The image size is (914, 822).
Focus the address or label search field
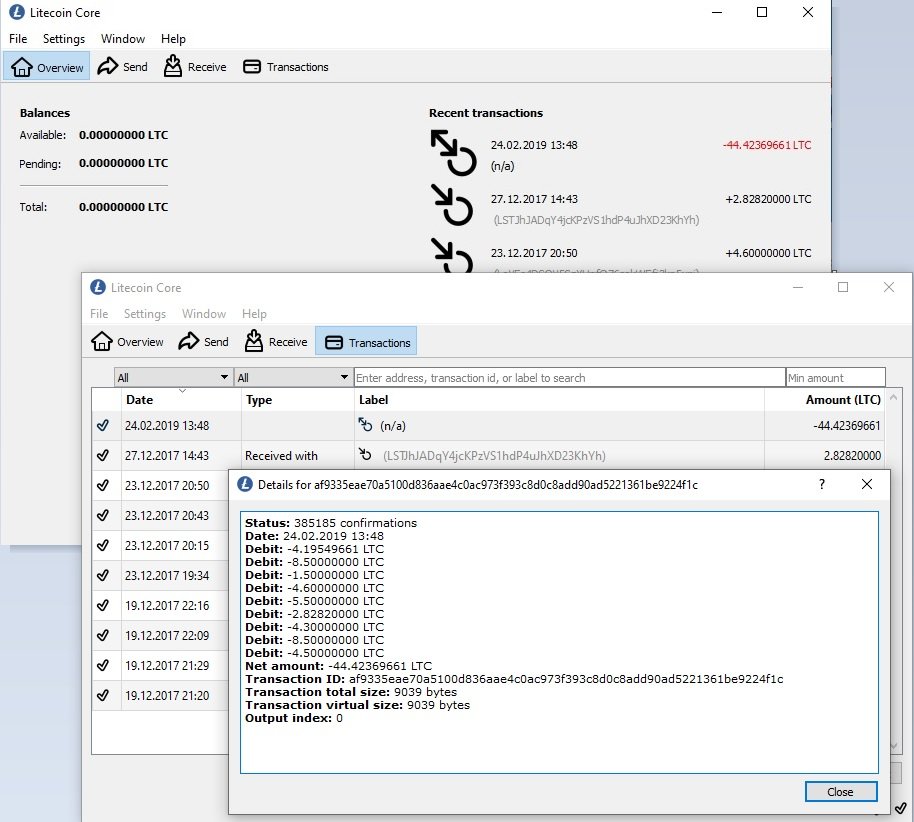tap(570, 378)
